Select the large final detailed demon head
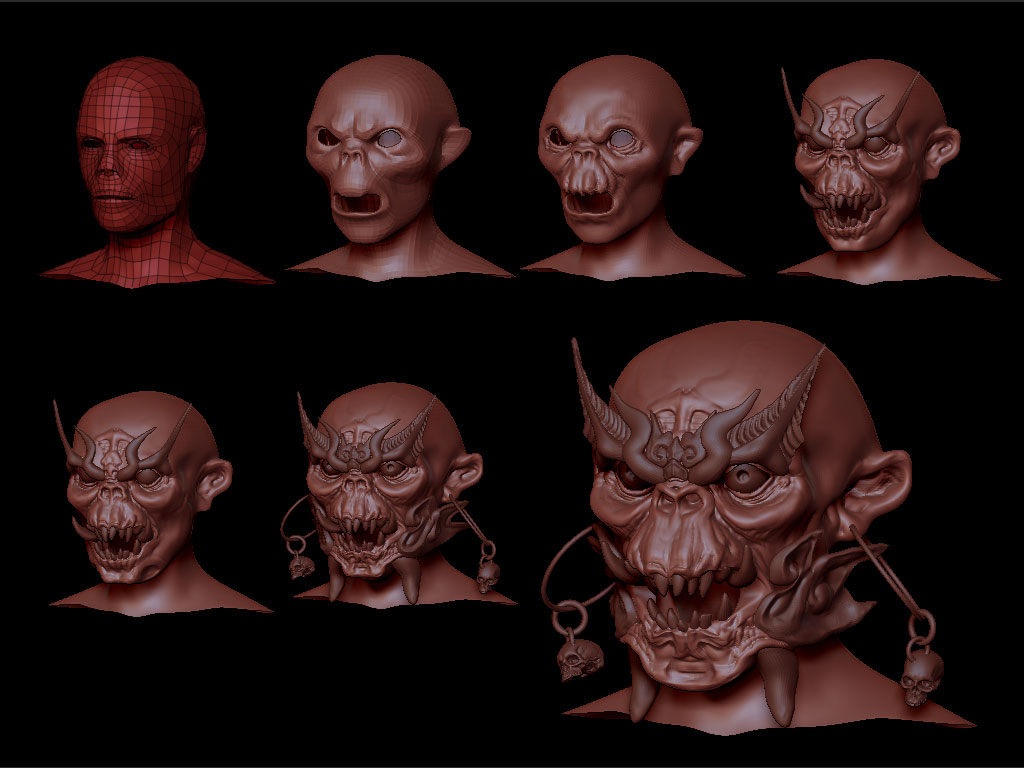 tap(758, 526)
